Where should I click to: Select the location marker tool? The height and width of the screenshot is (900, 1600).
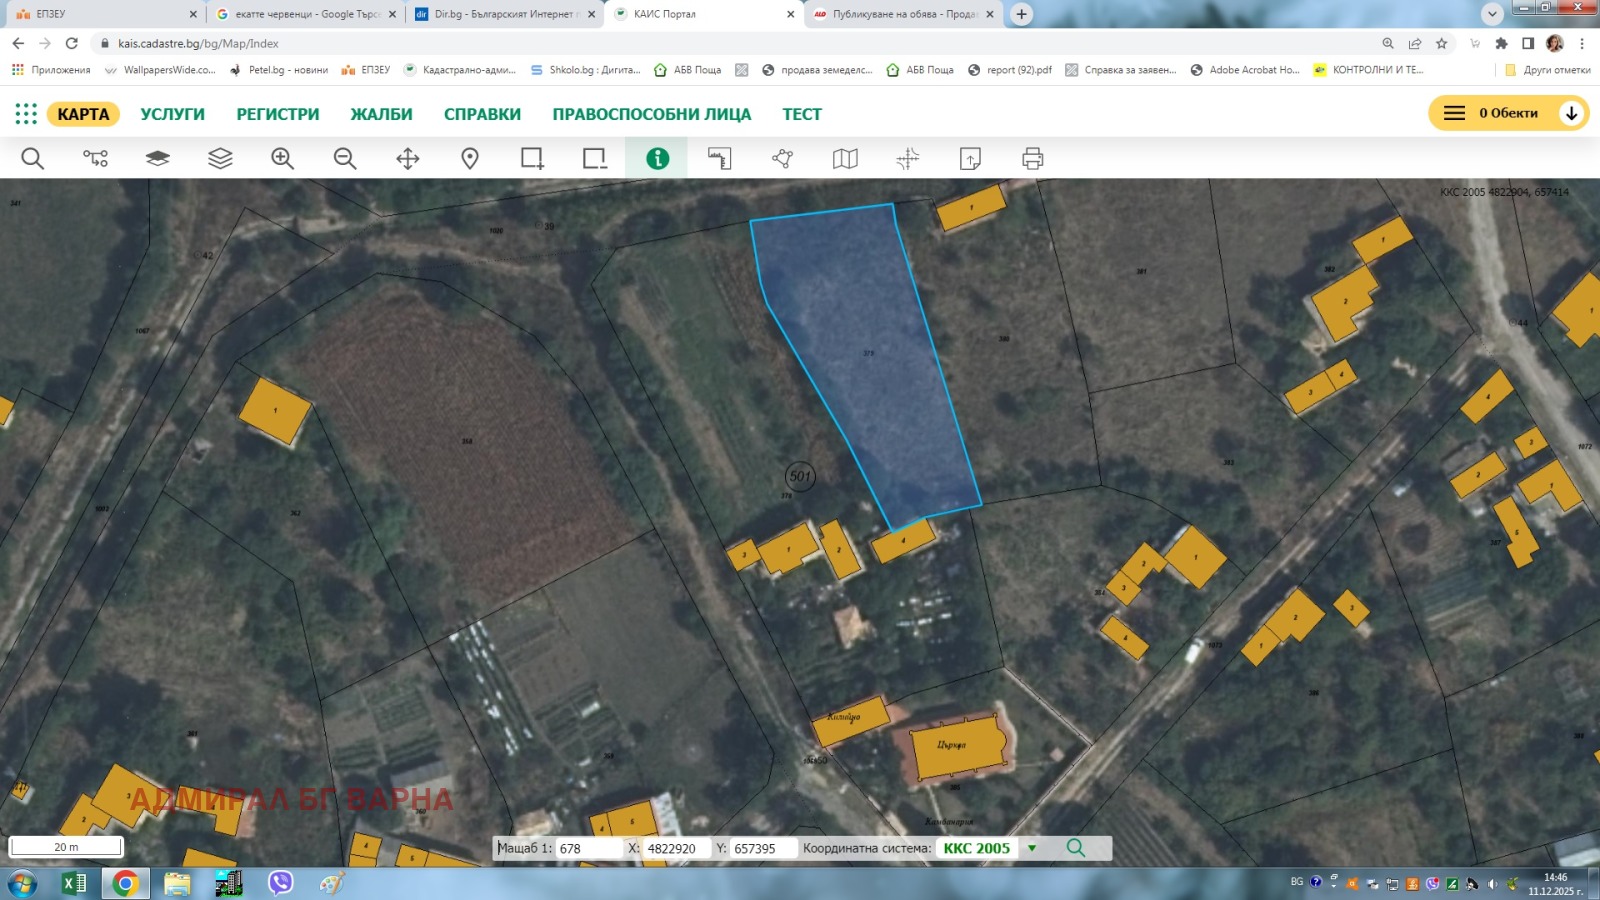(469, 157)
